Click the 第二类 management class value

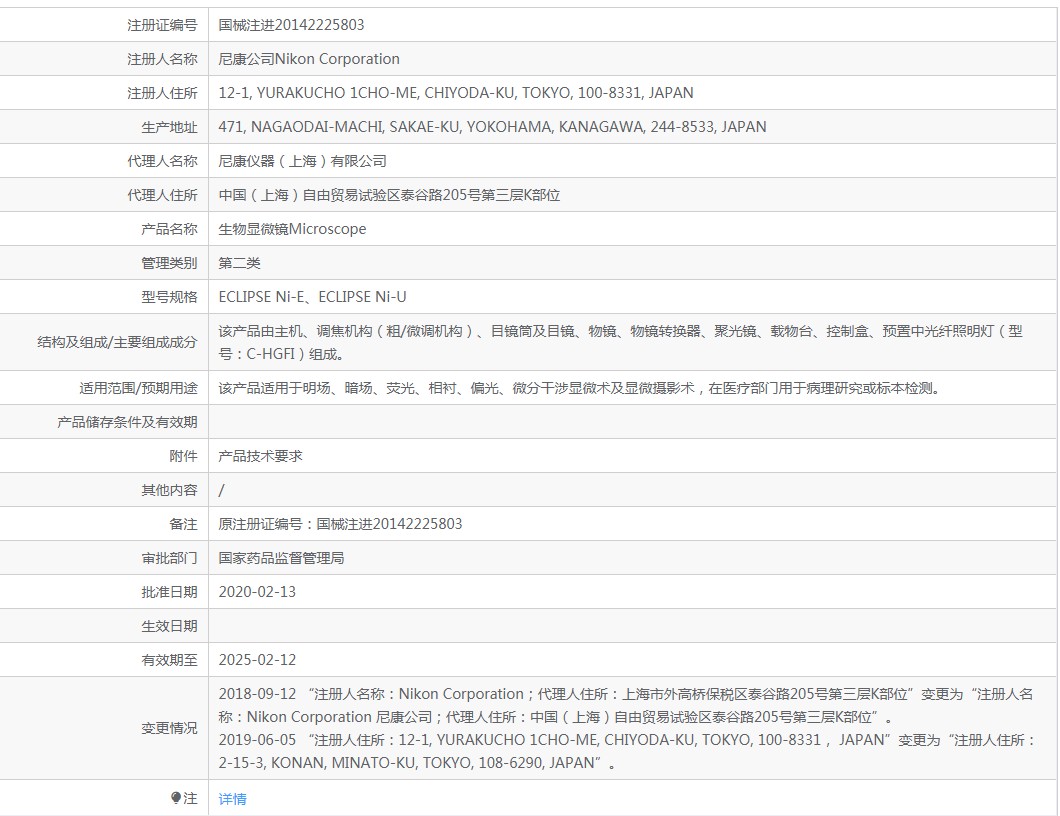click(x=239, y=263)
